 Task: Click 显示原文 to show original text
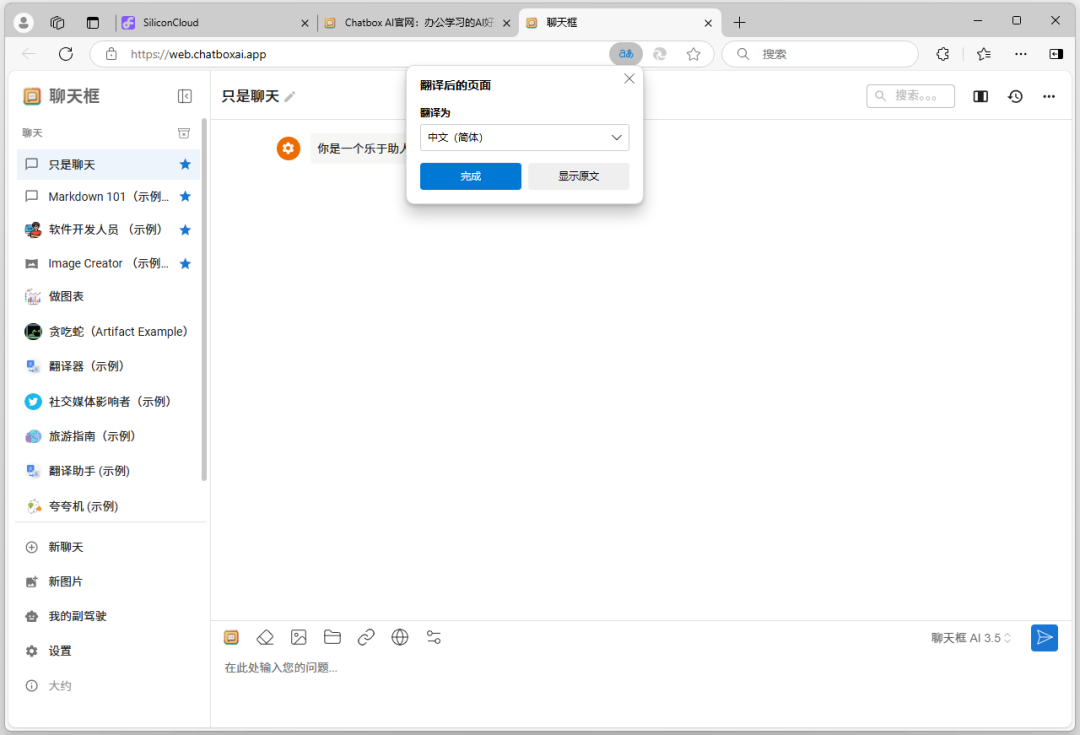578,176
